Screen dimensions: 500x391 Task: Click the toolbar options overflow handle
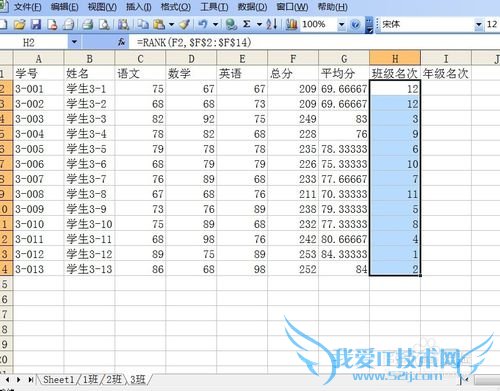pyautogui.click(x=369, y=25)
